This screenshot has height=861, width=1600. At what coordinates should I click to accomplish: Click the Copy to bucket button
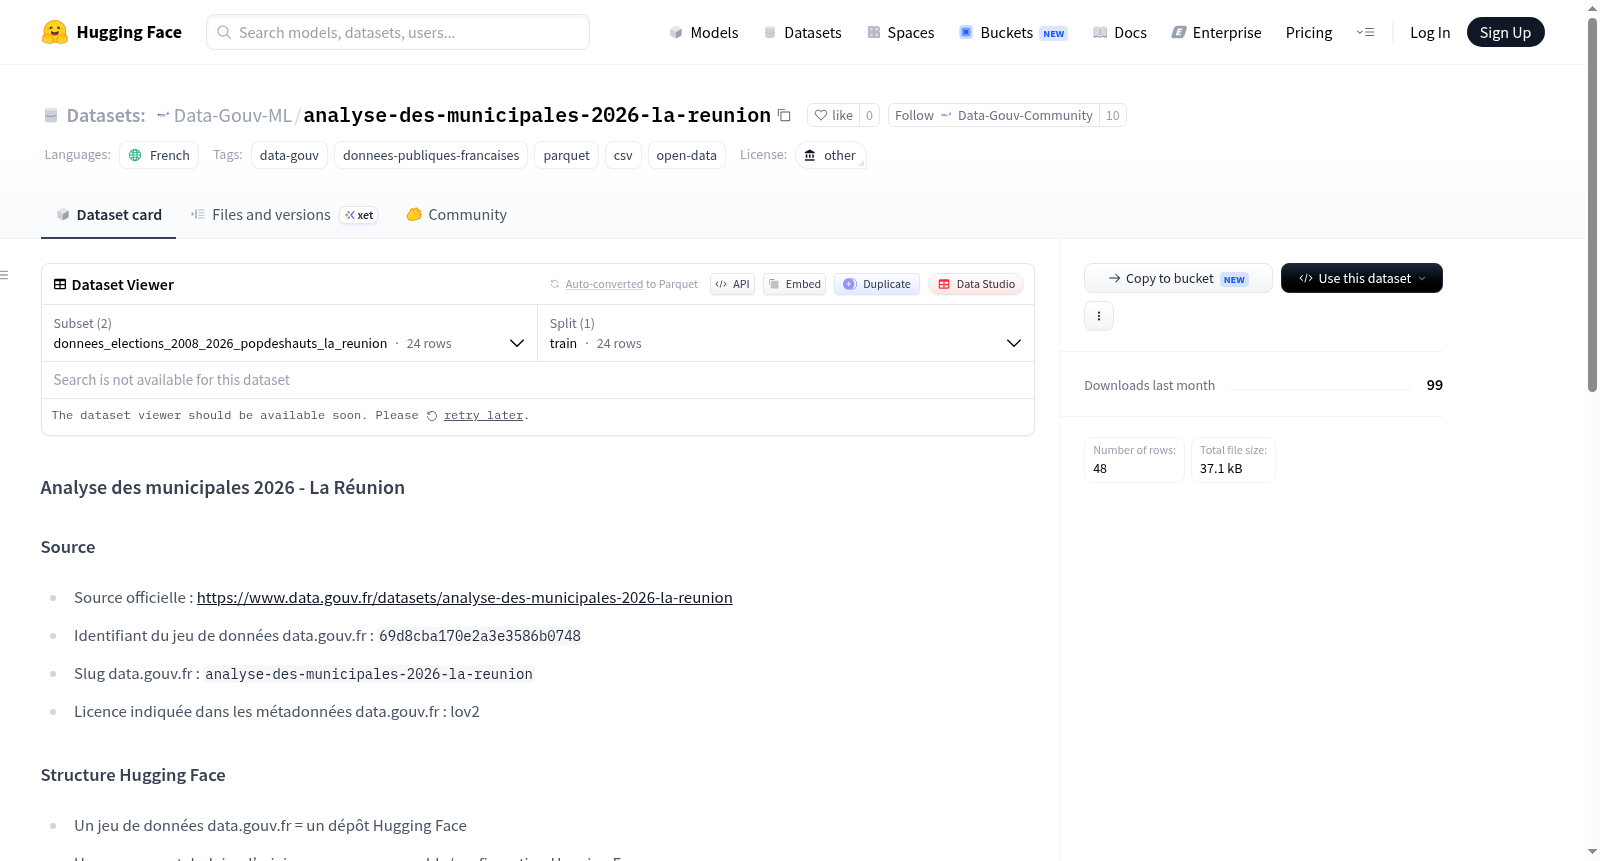pyautogui.click(x=1178, y=278)
